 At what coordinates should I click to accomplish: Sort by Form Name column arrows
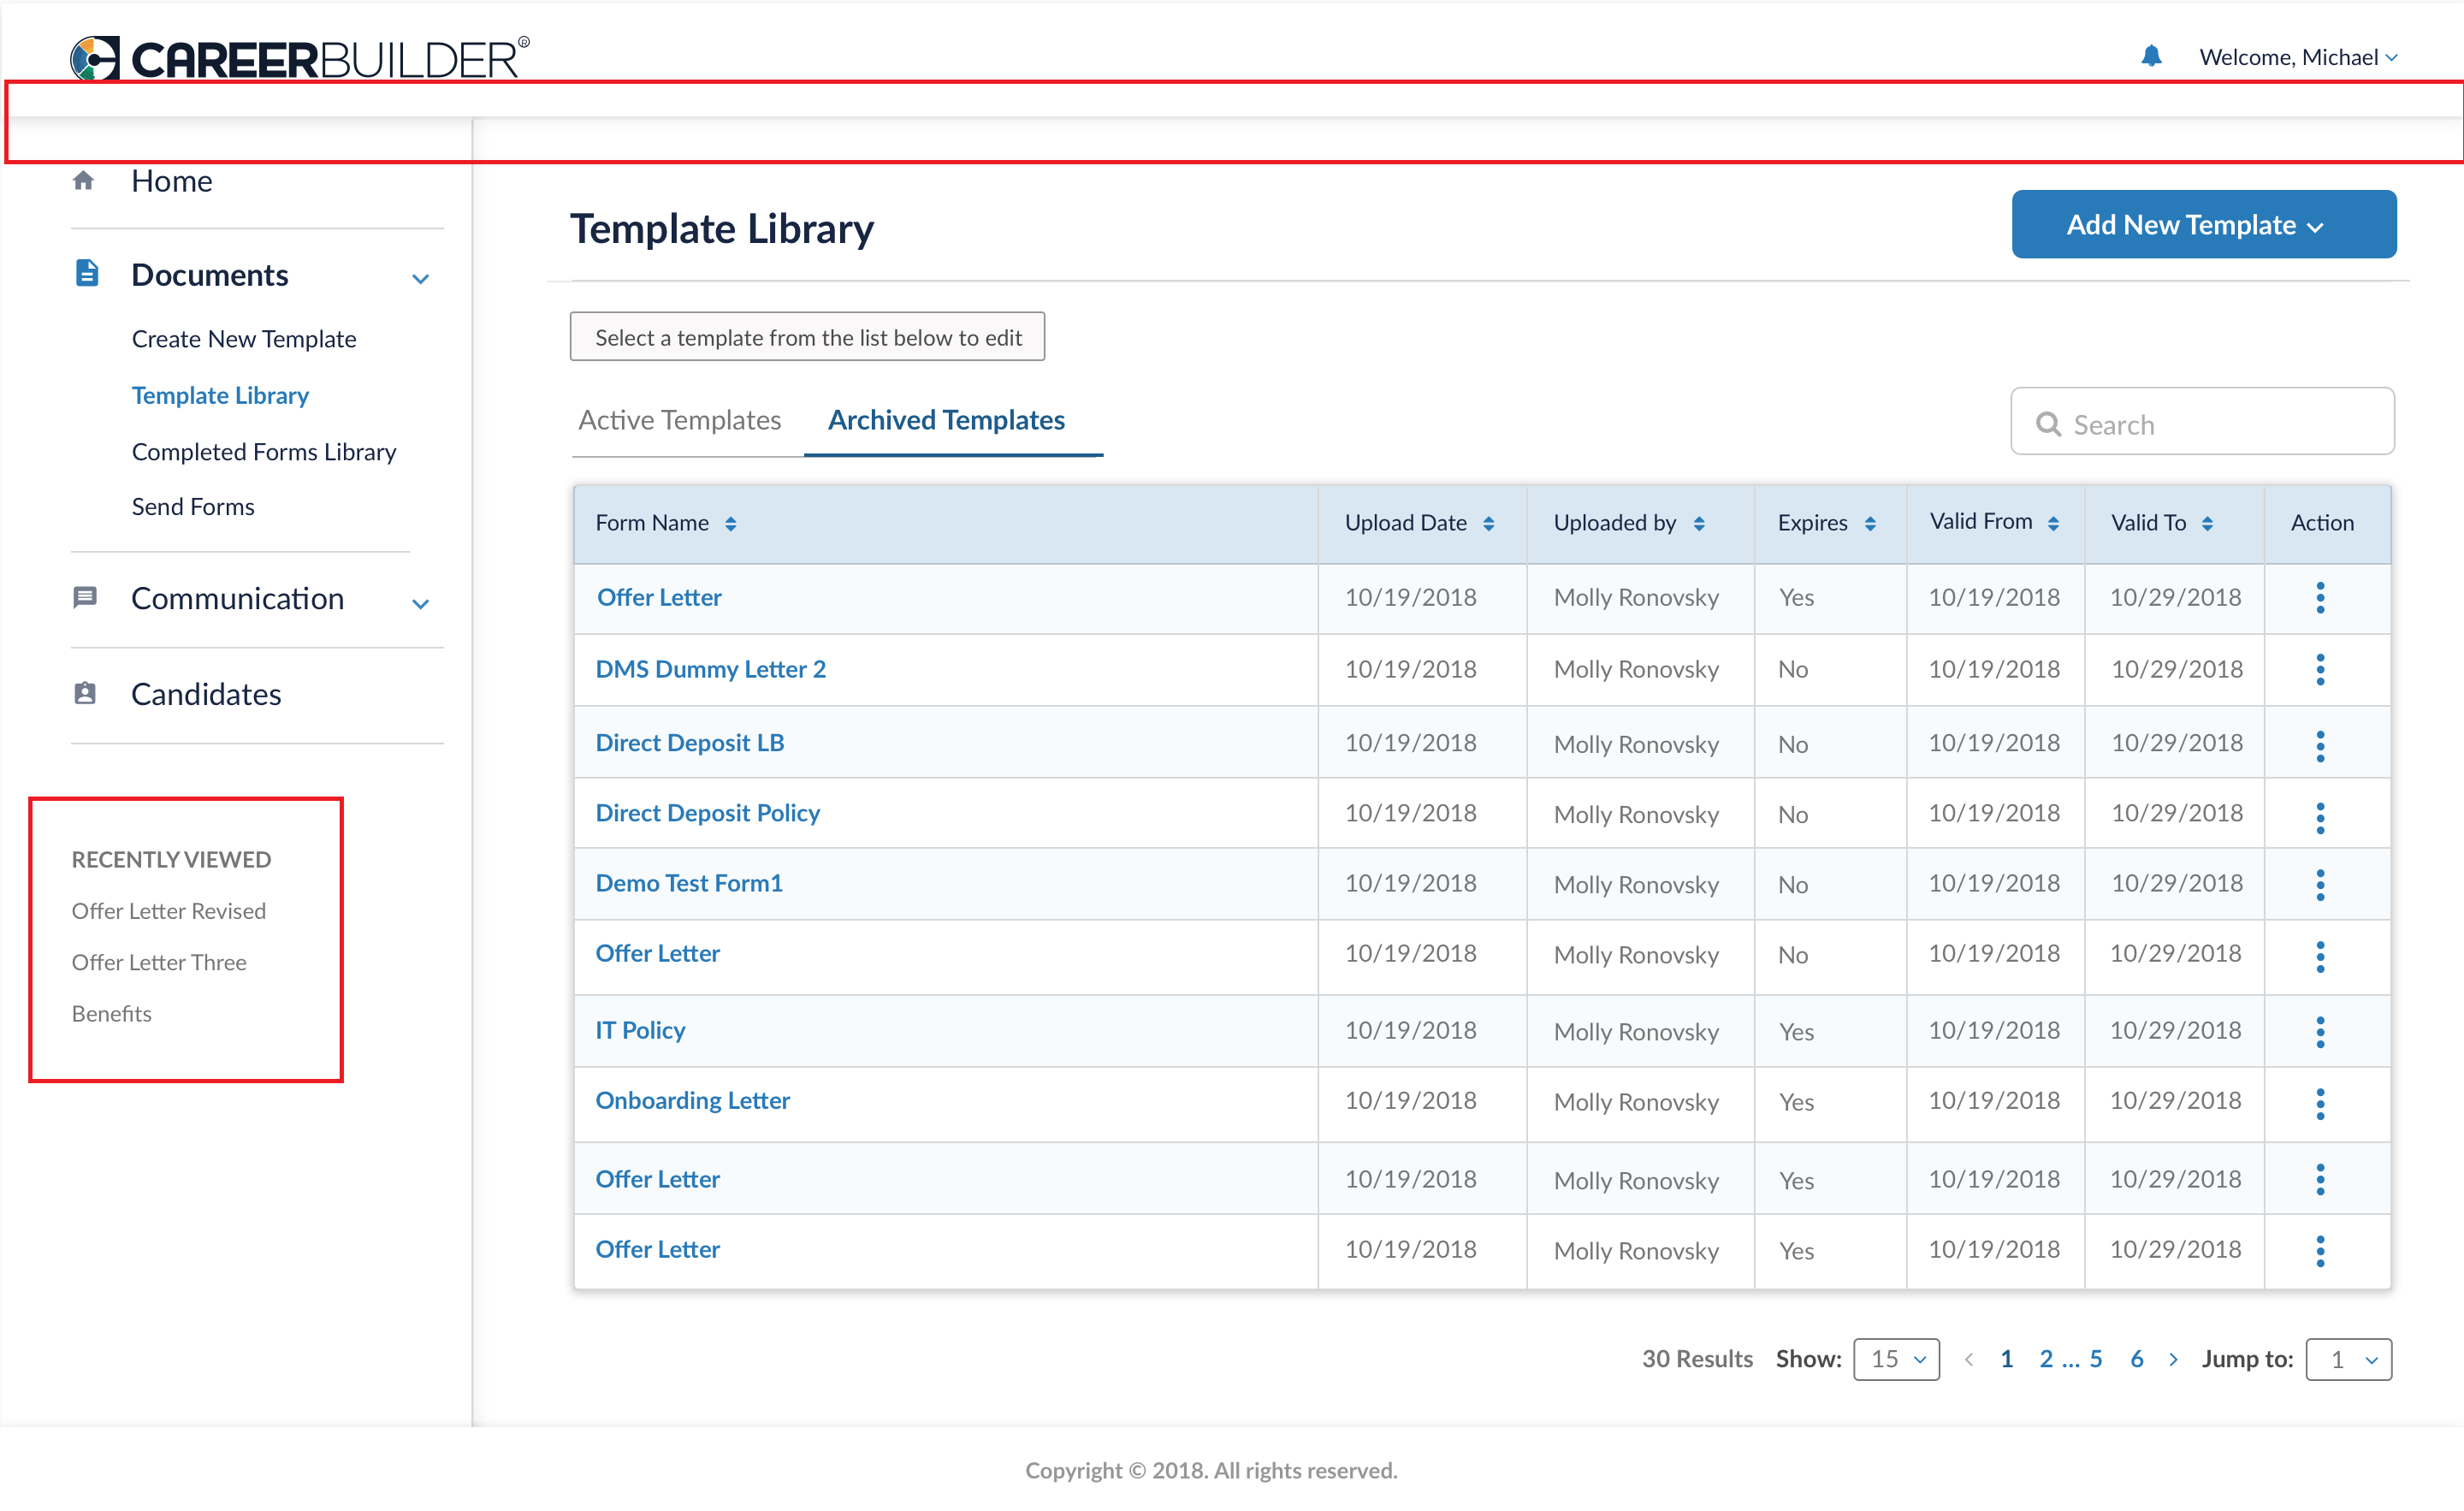point(731,524)
